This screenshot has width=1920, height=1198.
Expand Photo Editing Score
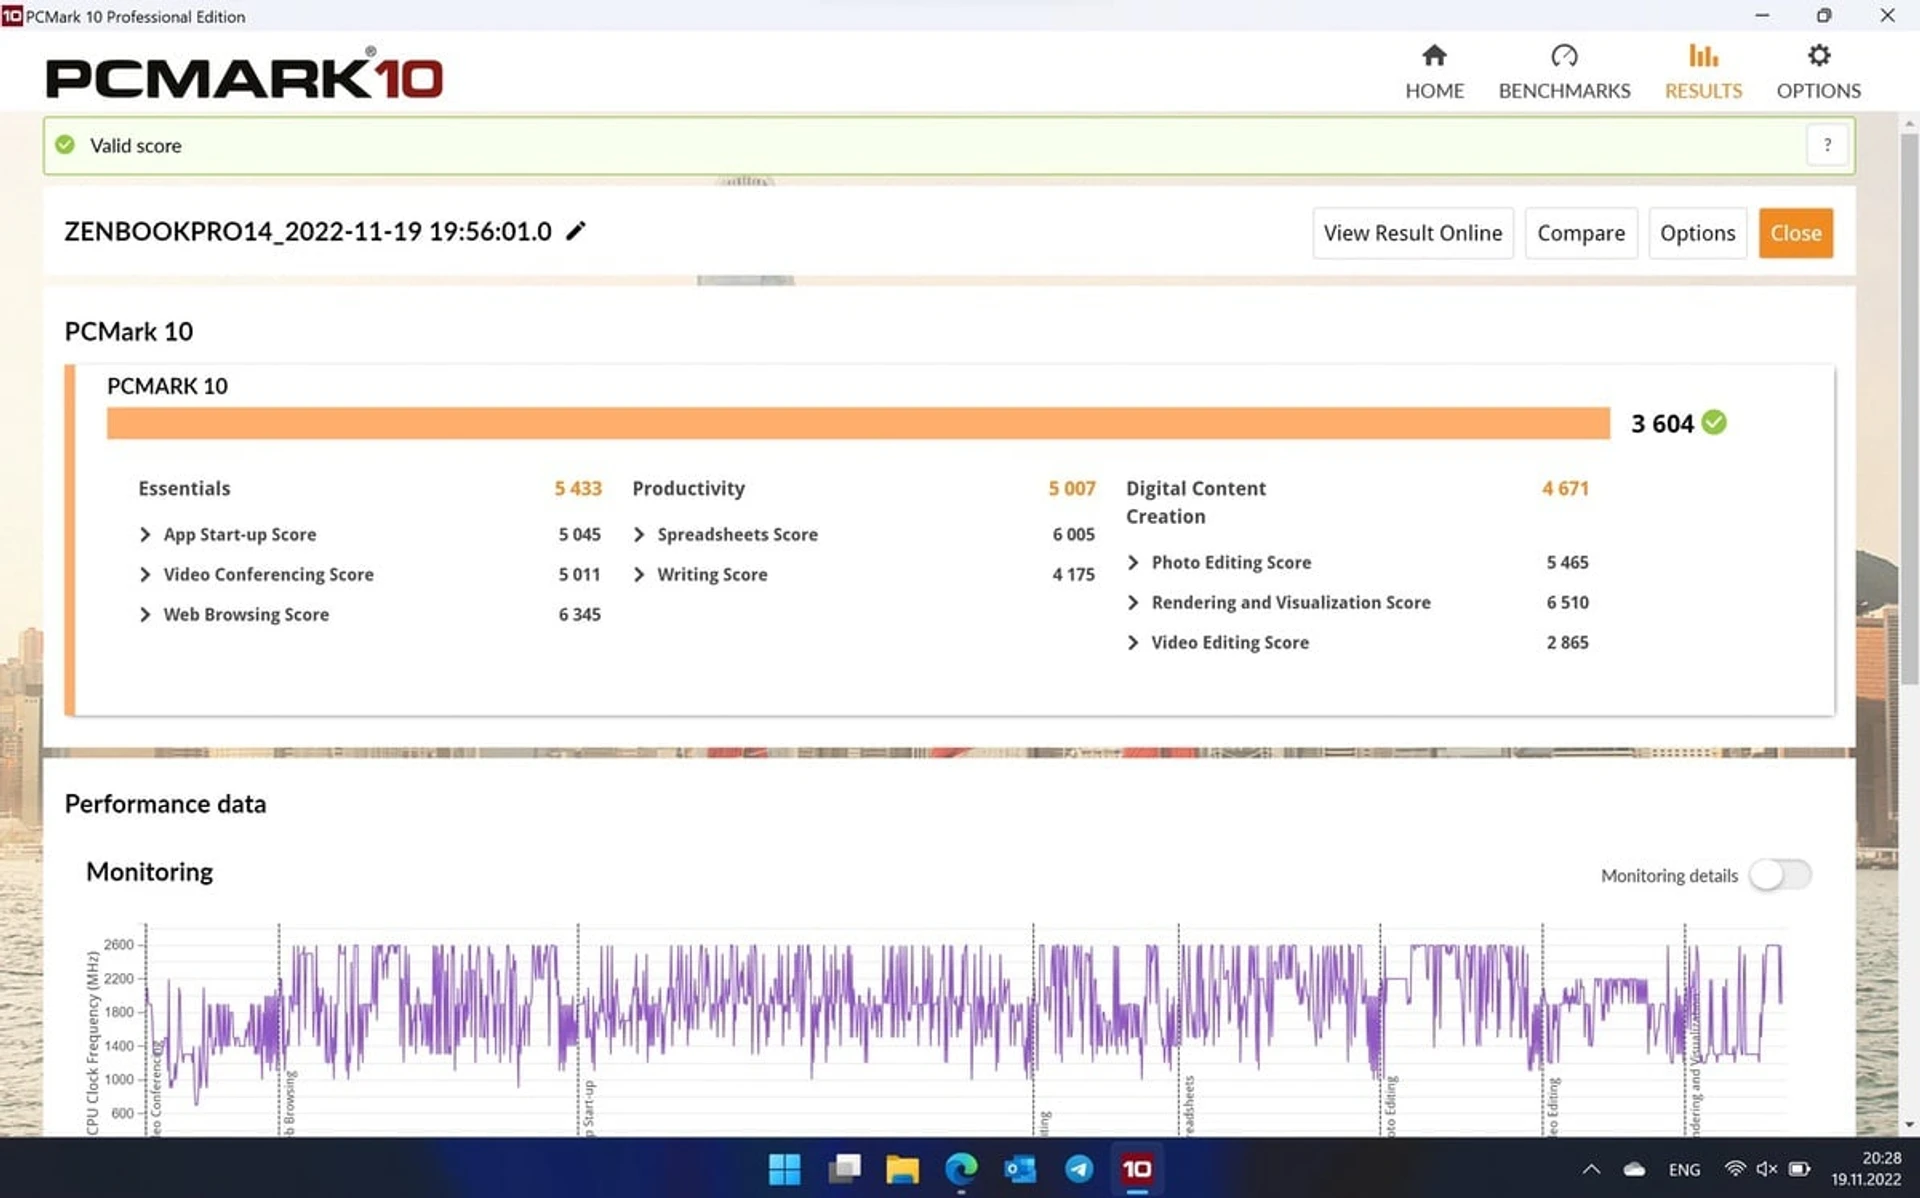(1133, 563)
